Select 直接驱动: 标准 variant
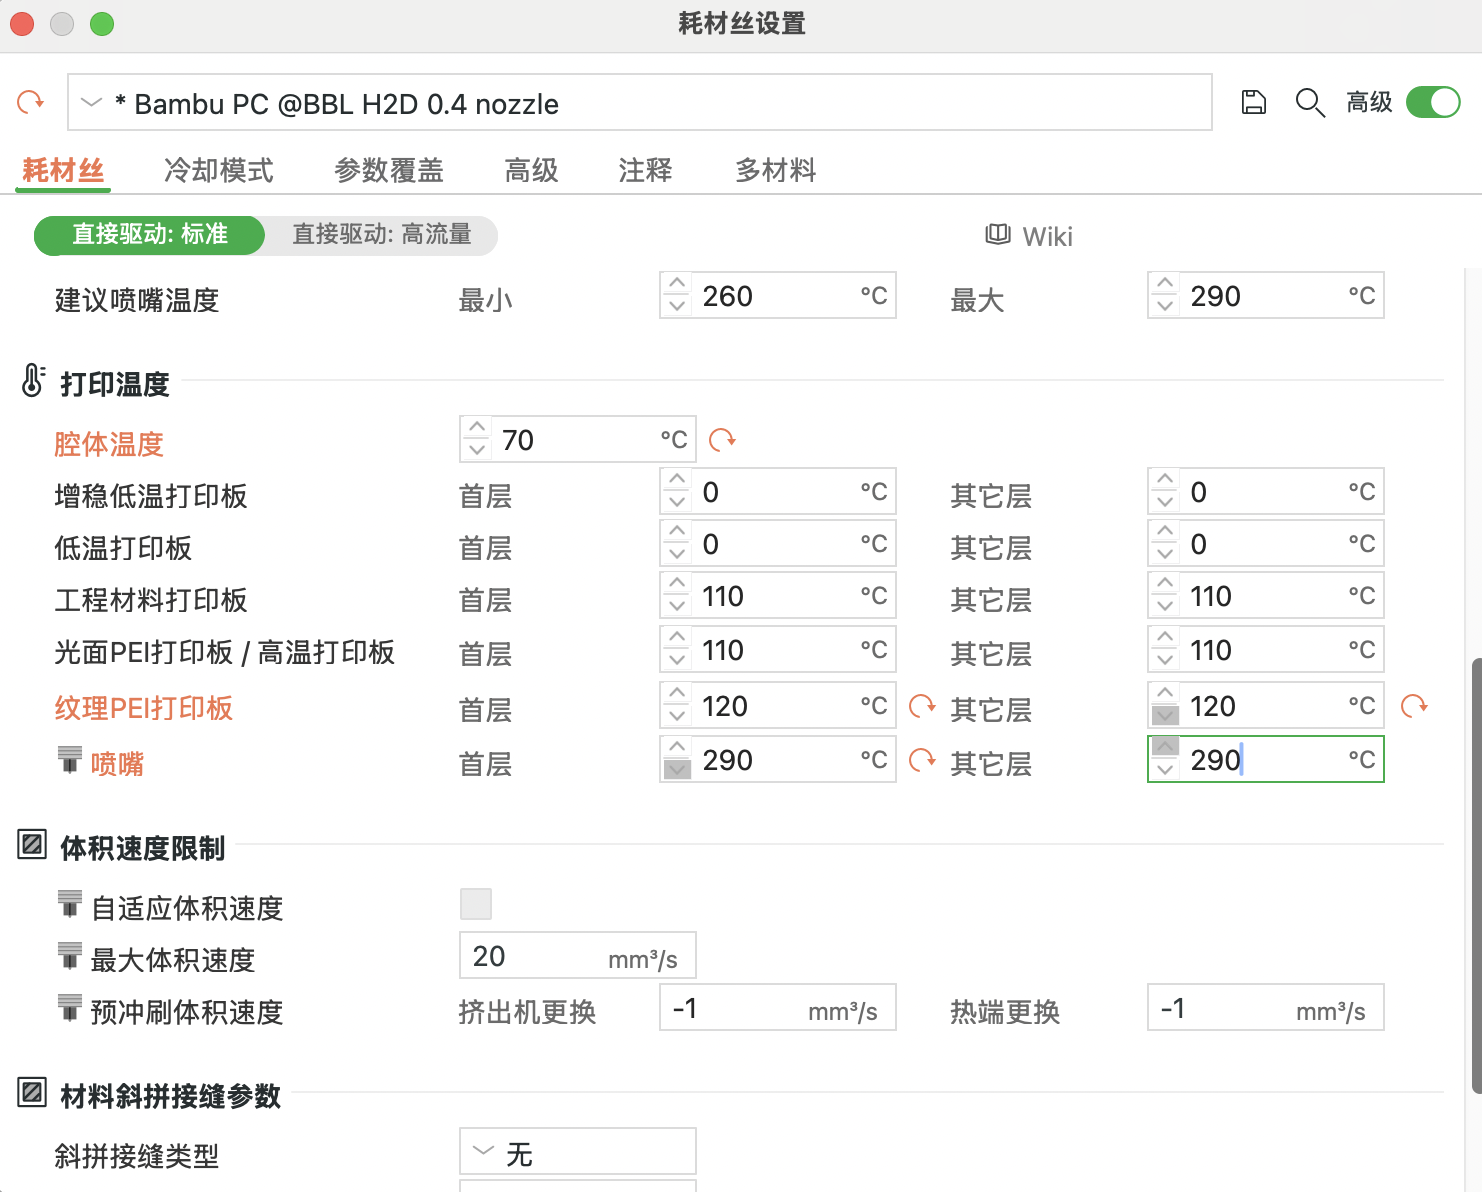The height and width of the screenshot is (1192, 1482). coord(150,235)
